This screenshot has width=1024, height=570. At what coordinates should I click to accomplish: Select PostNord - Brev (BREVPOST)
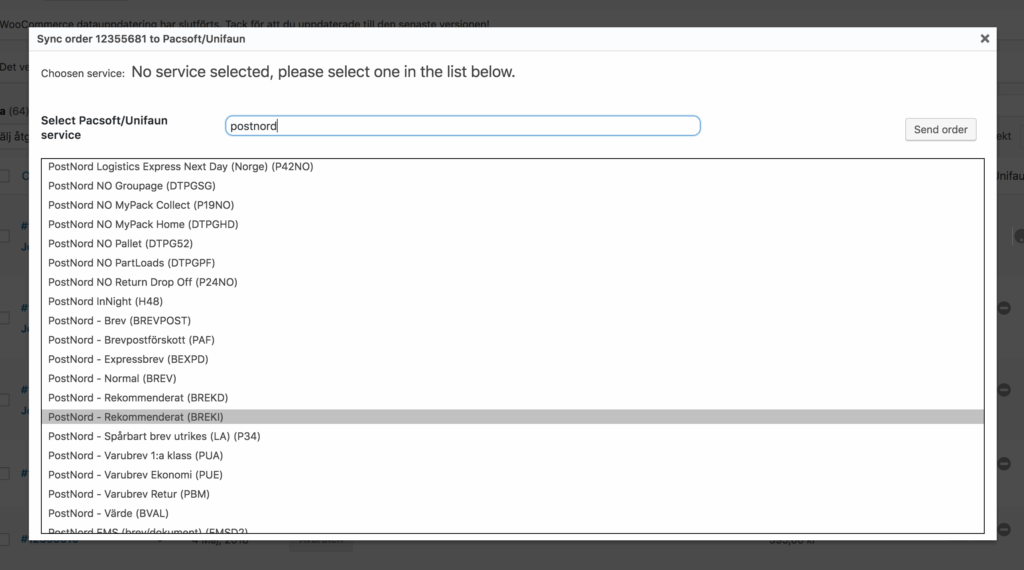click(x=119, y=321)
